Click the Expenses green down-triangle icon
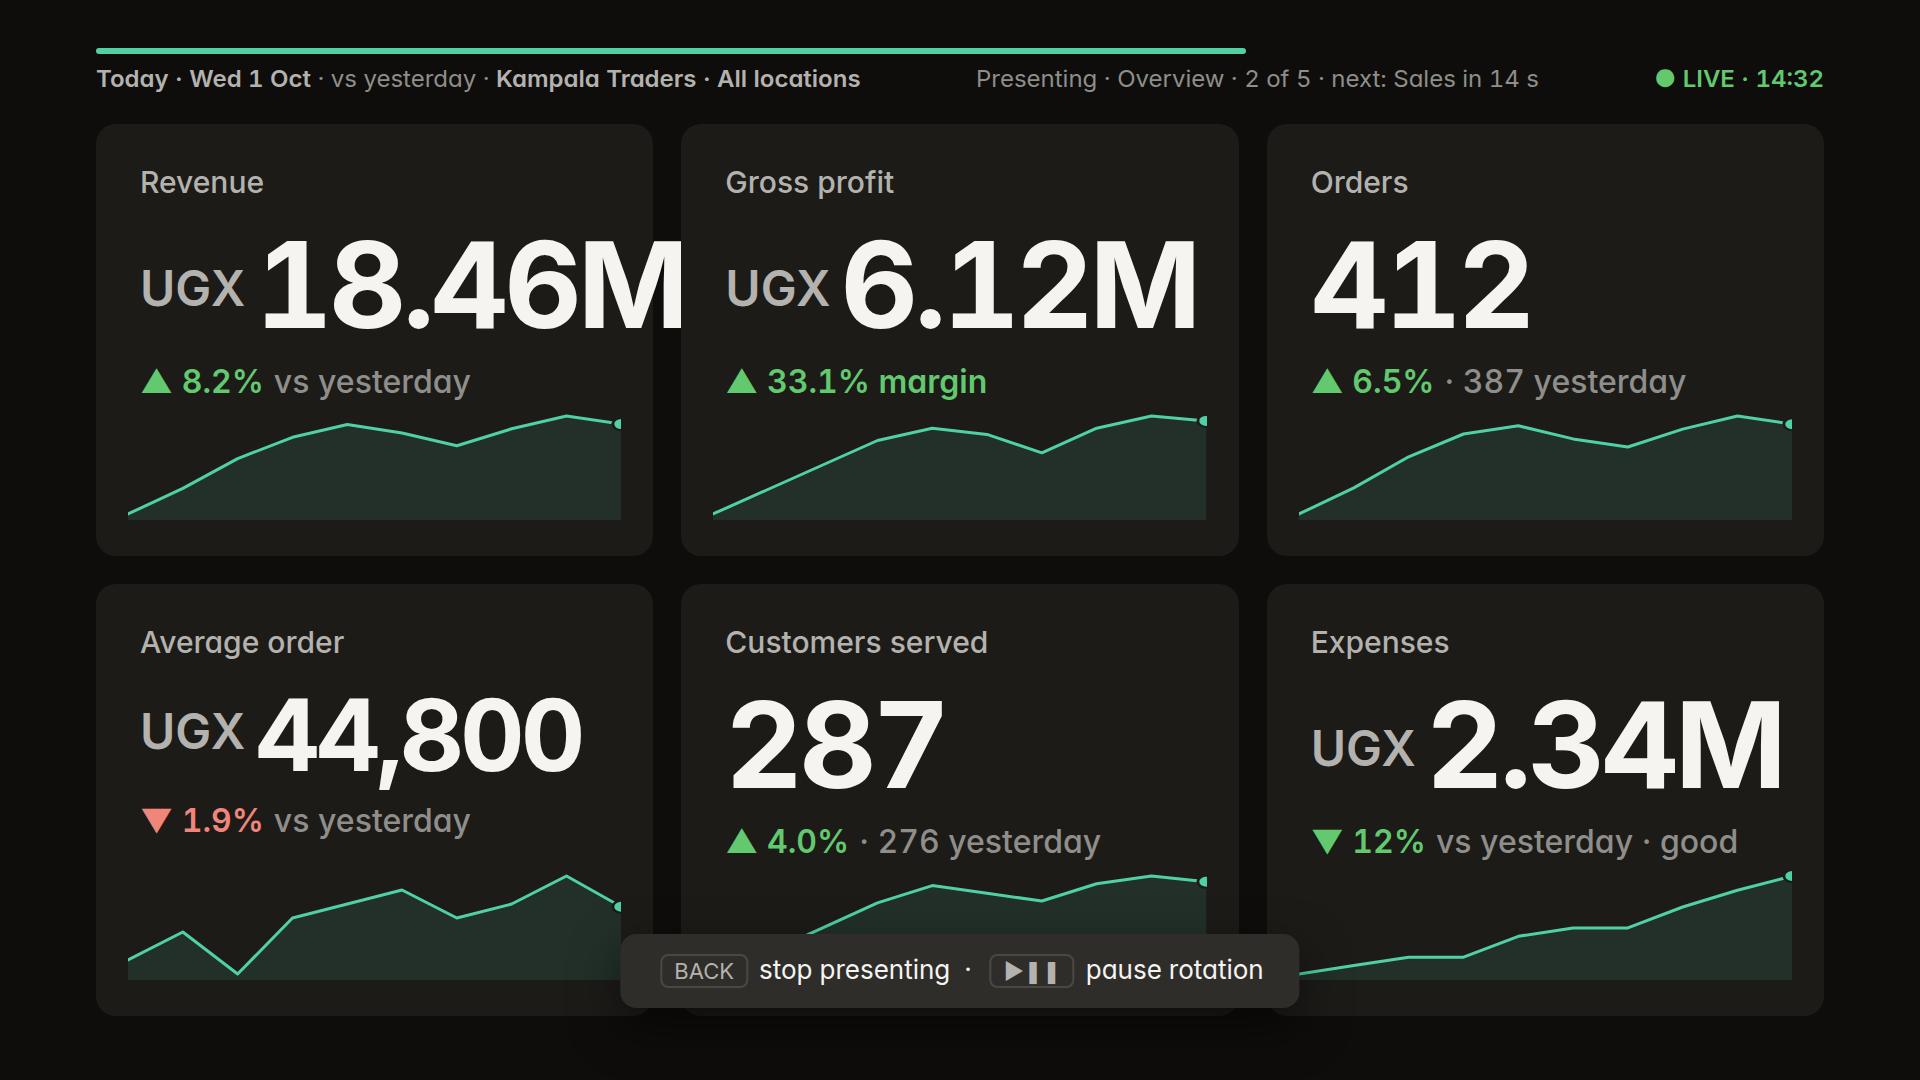 click(x=1327, y=841)
